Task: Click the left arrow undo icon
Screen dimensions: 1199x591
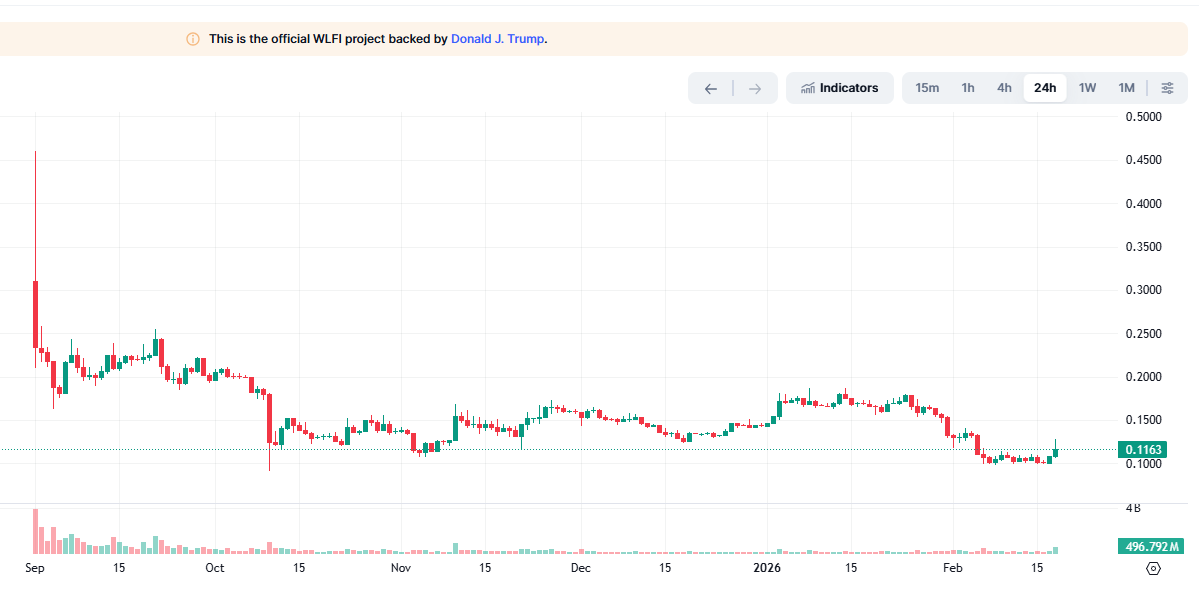Action: pos(711,88)
